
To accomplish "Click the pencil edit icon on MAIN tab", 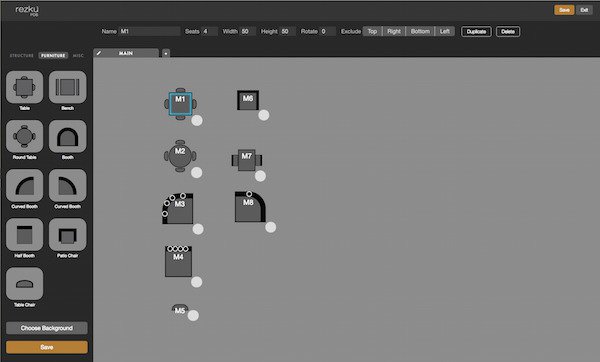I will 99,53.
